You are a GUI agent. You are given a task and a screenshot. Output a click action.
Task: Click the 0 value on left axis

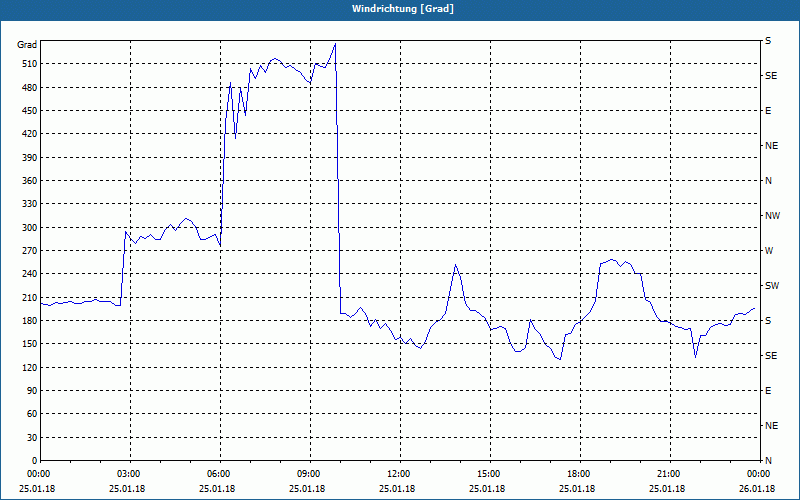[x=34, y=461]
